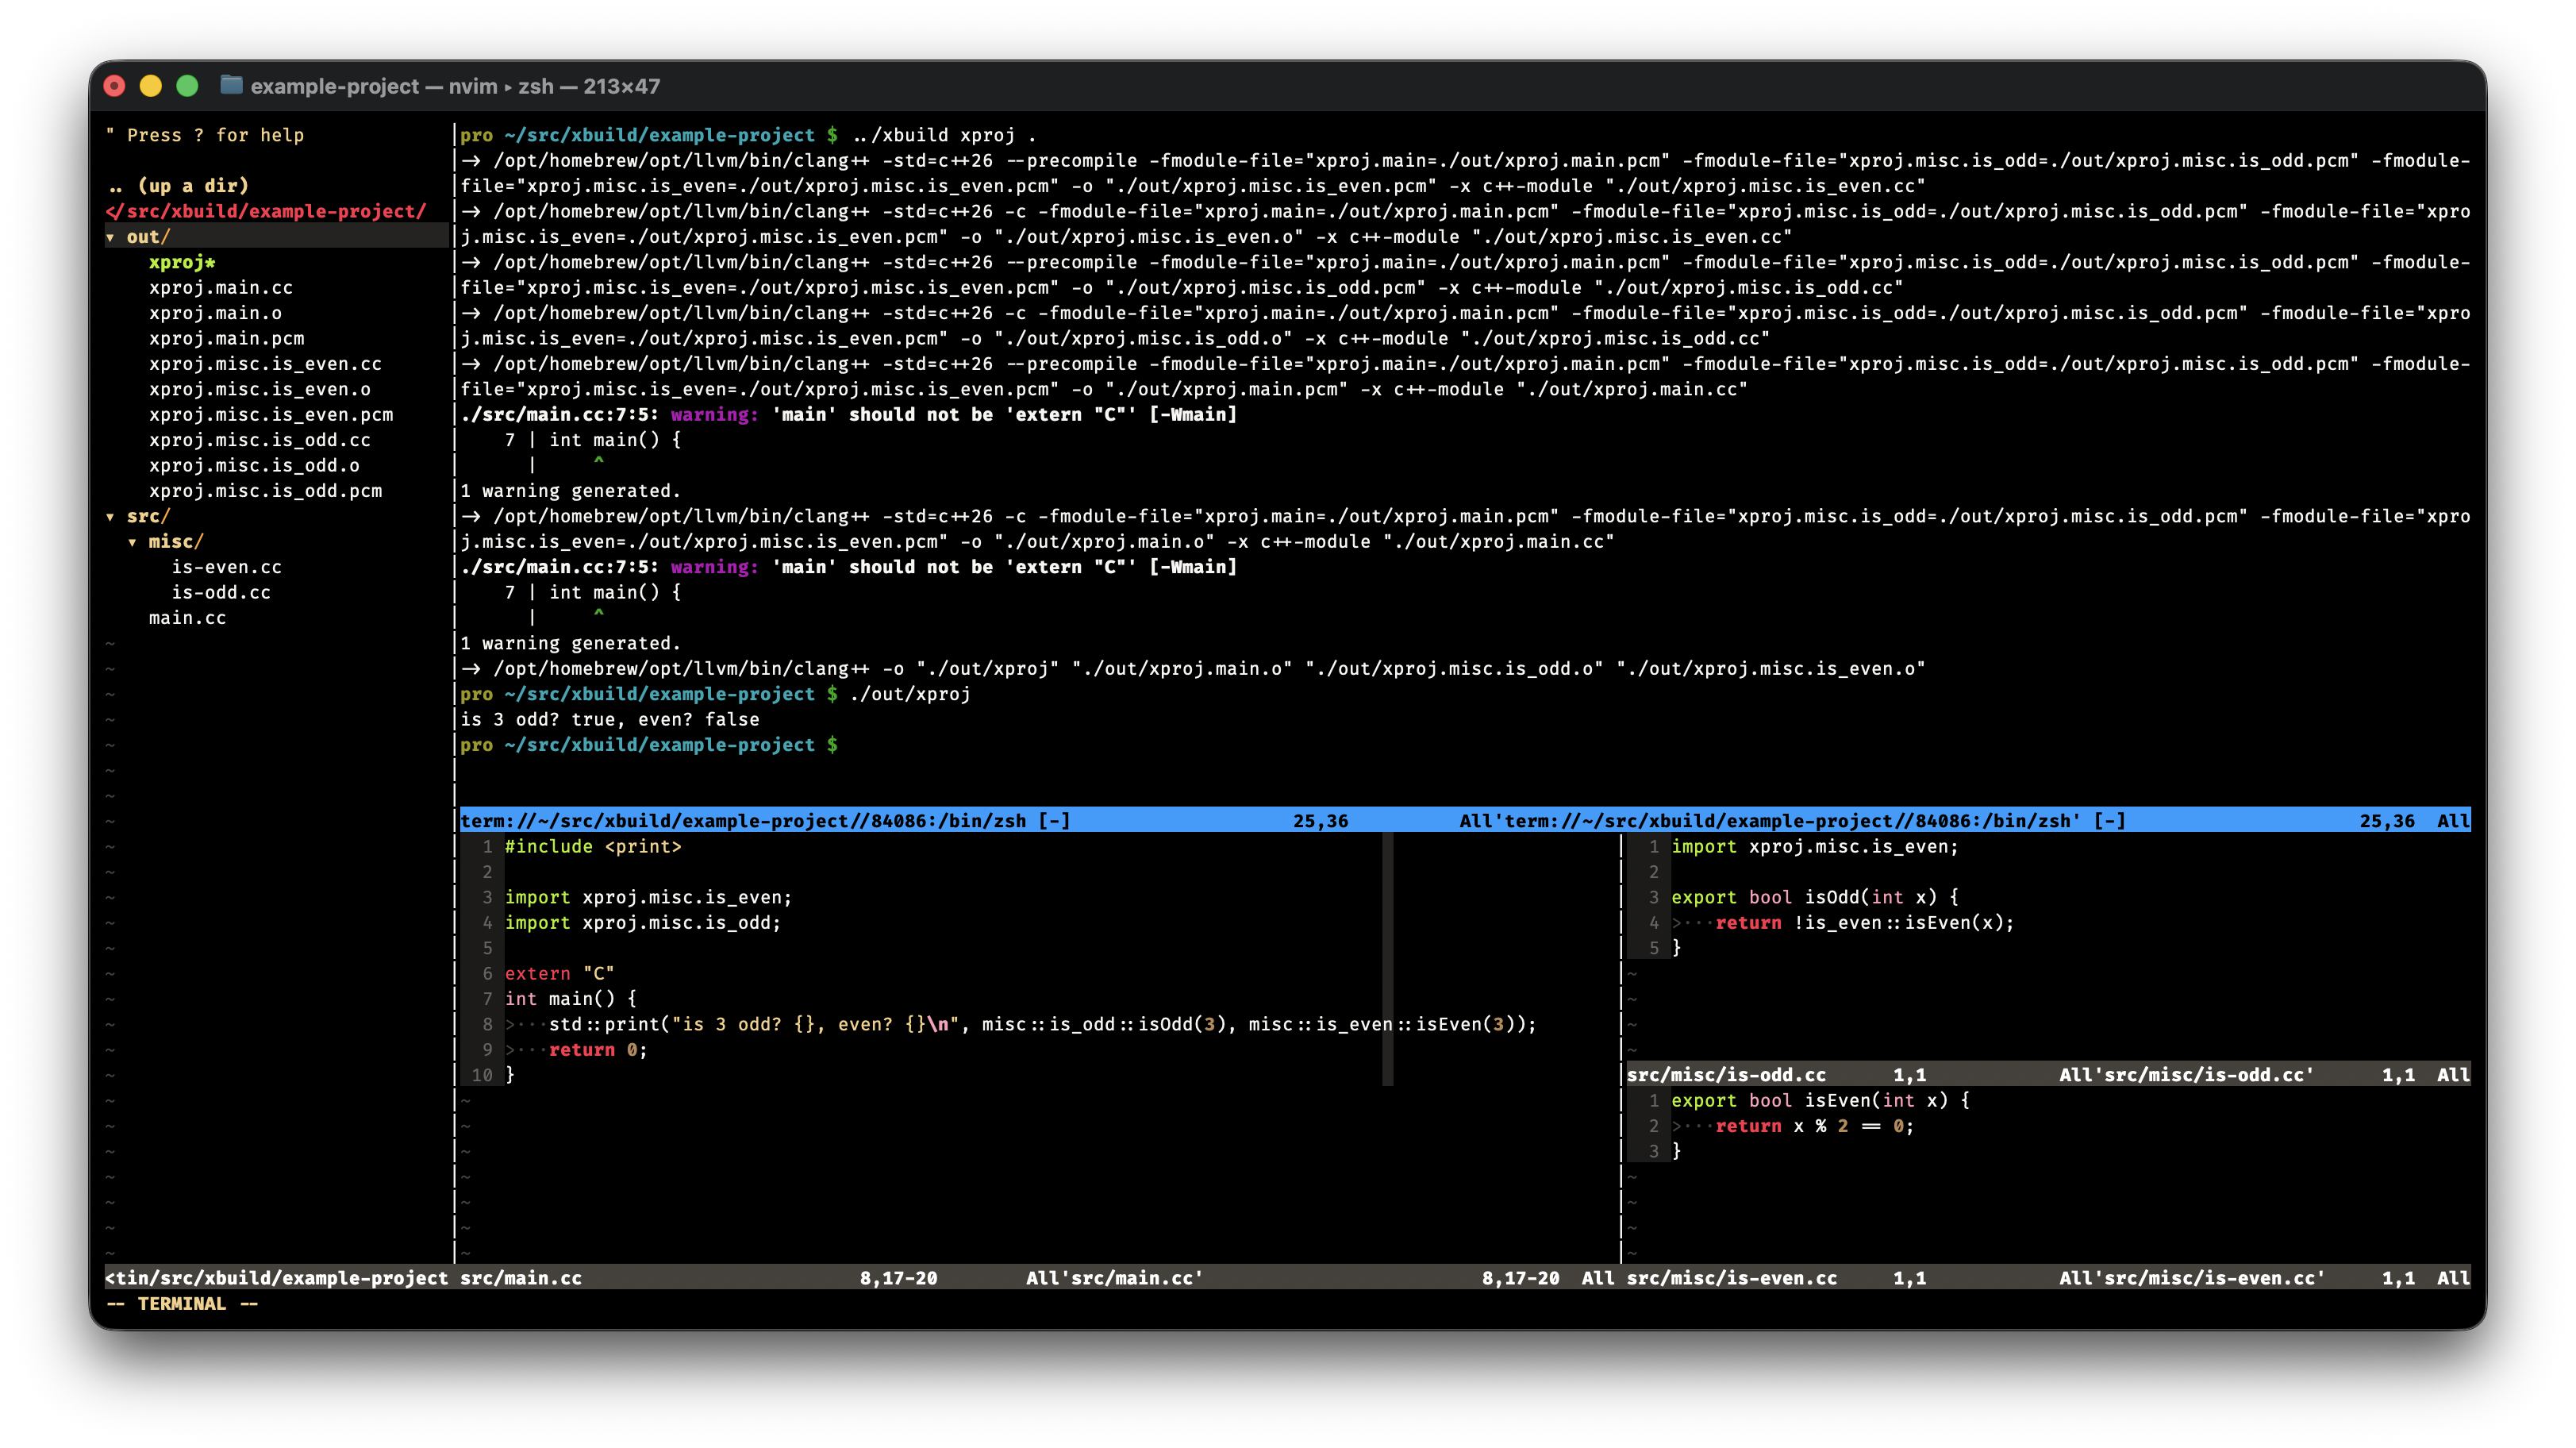Open xproj.misc.is_odd.cc in tree

point(260,440)
